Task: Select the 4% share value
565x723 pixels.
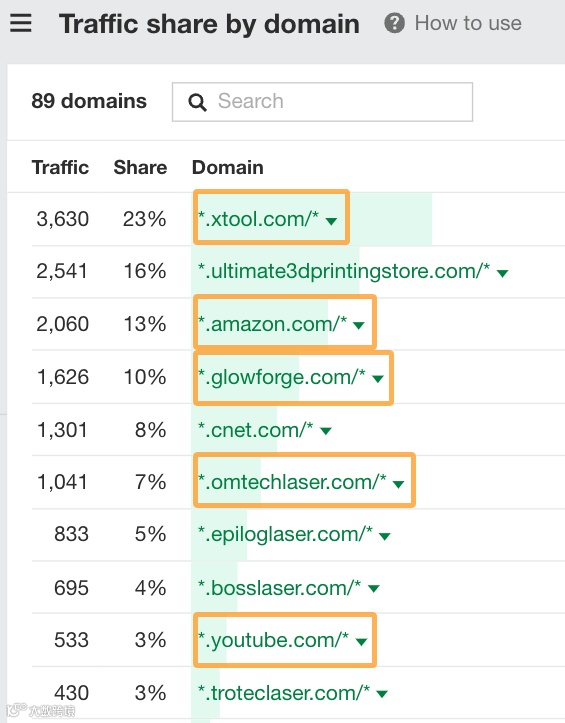Action: [150, 588]
